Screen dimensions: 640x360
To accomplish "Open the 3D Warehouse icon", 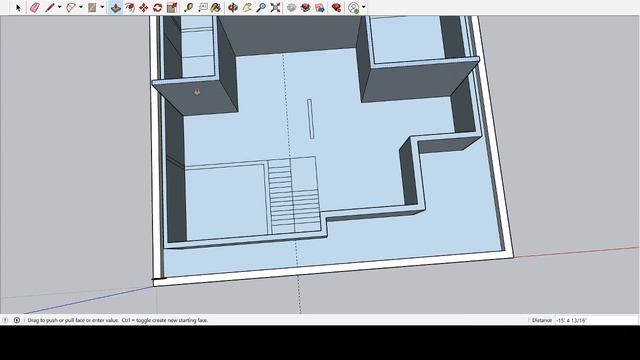I will coord(291,7).
